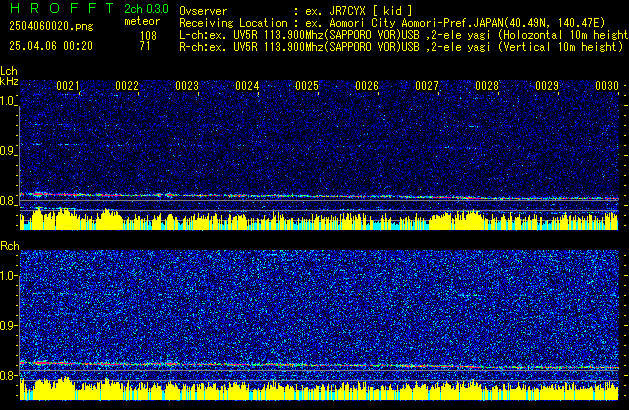Click time marker 0029
This screenshot has width=629, height=410.
547,86
